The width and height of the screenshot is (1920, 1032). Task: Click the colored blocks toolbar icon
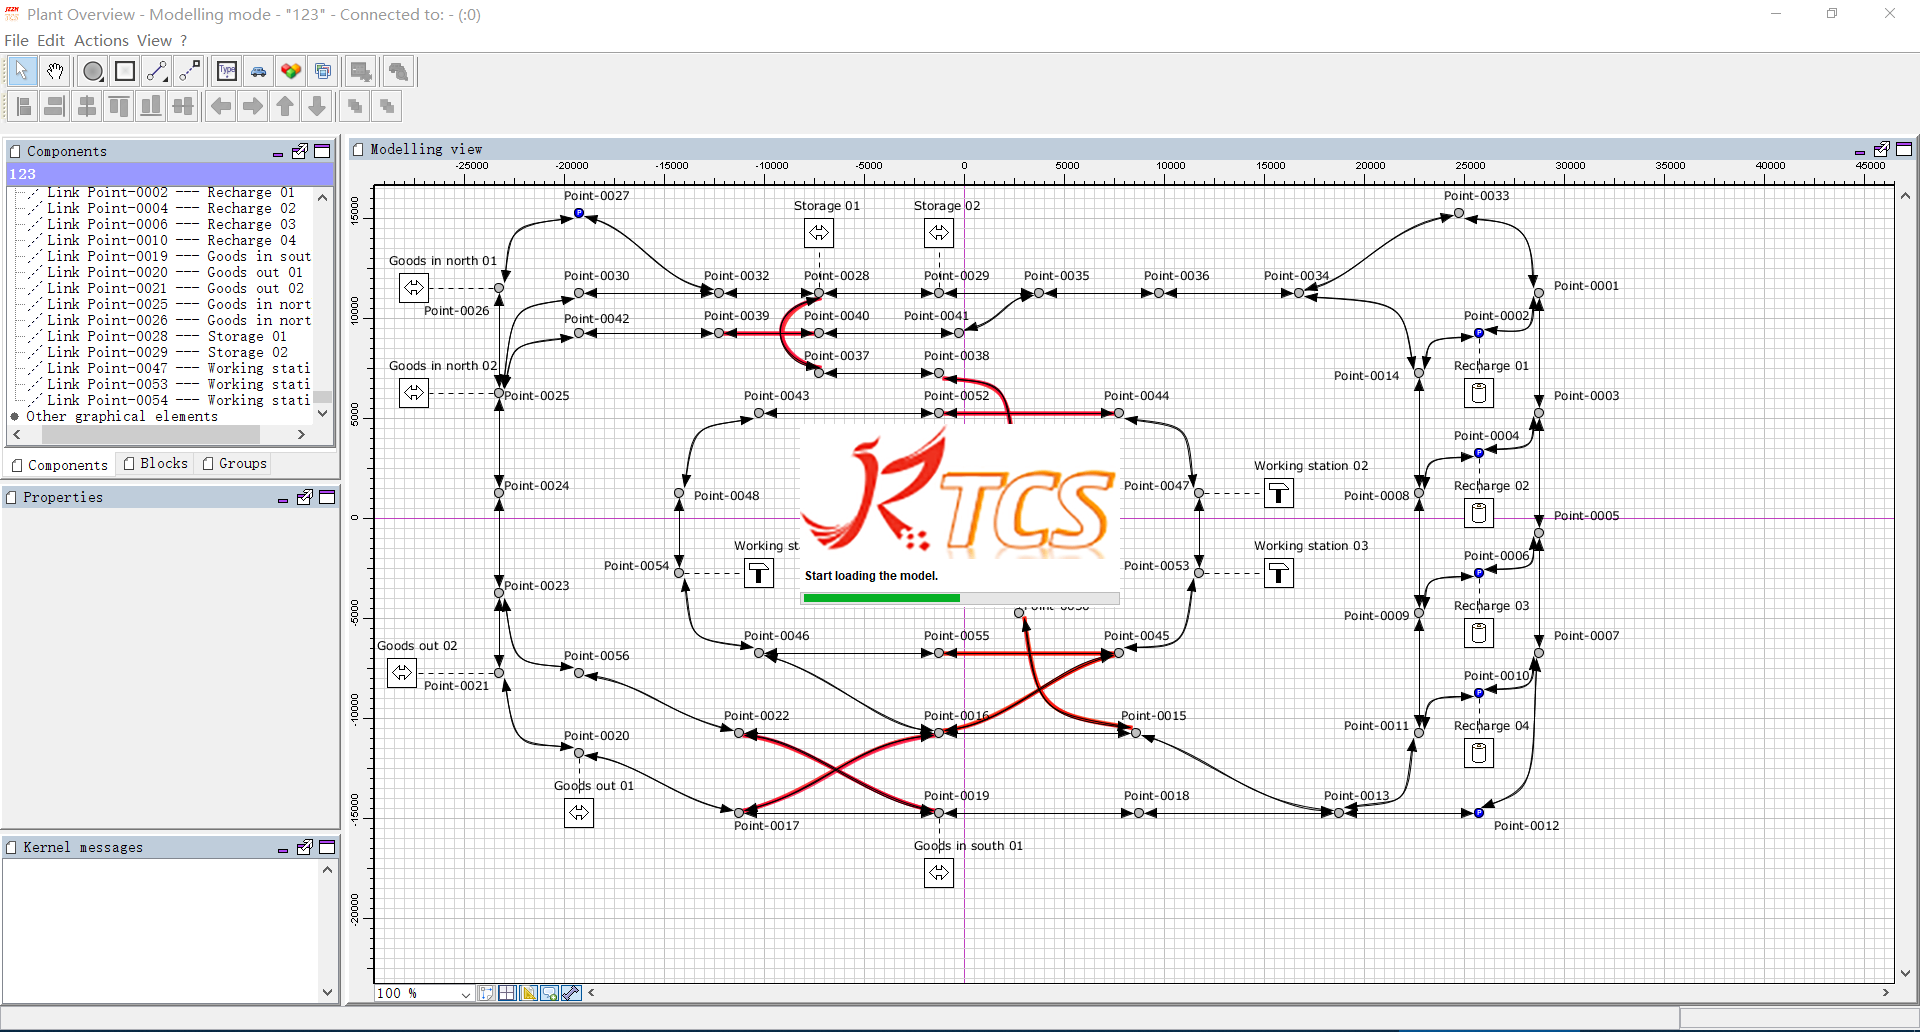click(291, 71)
